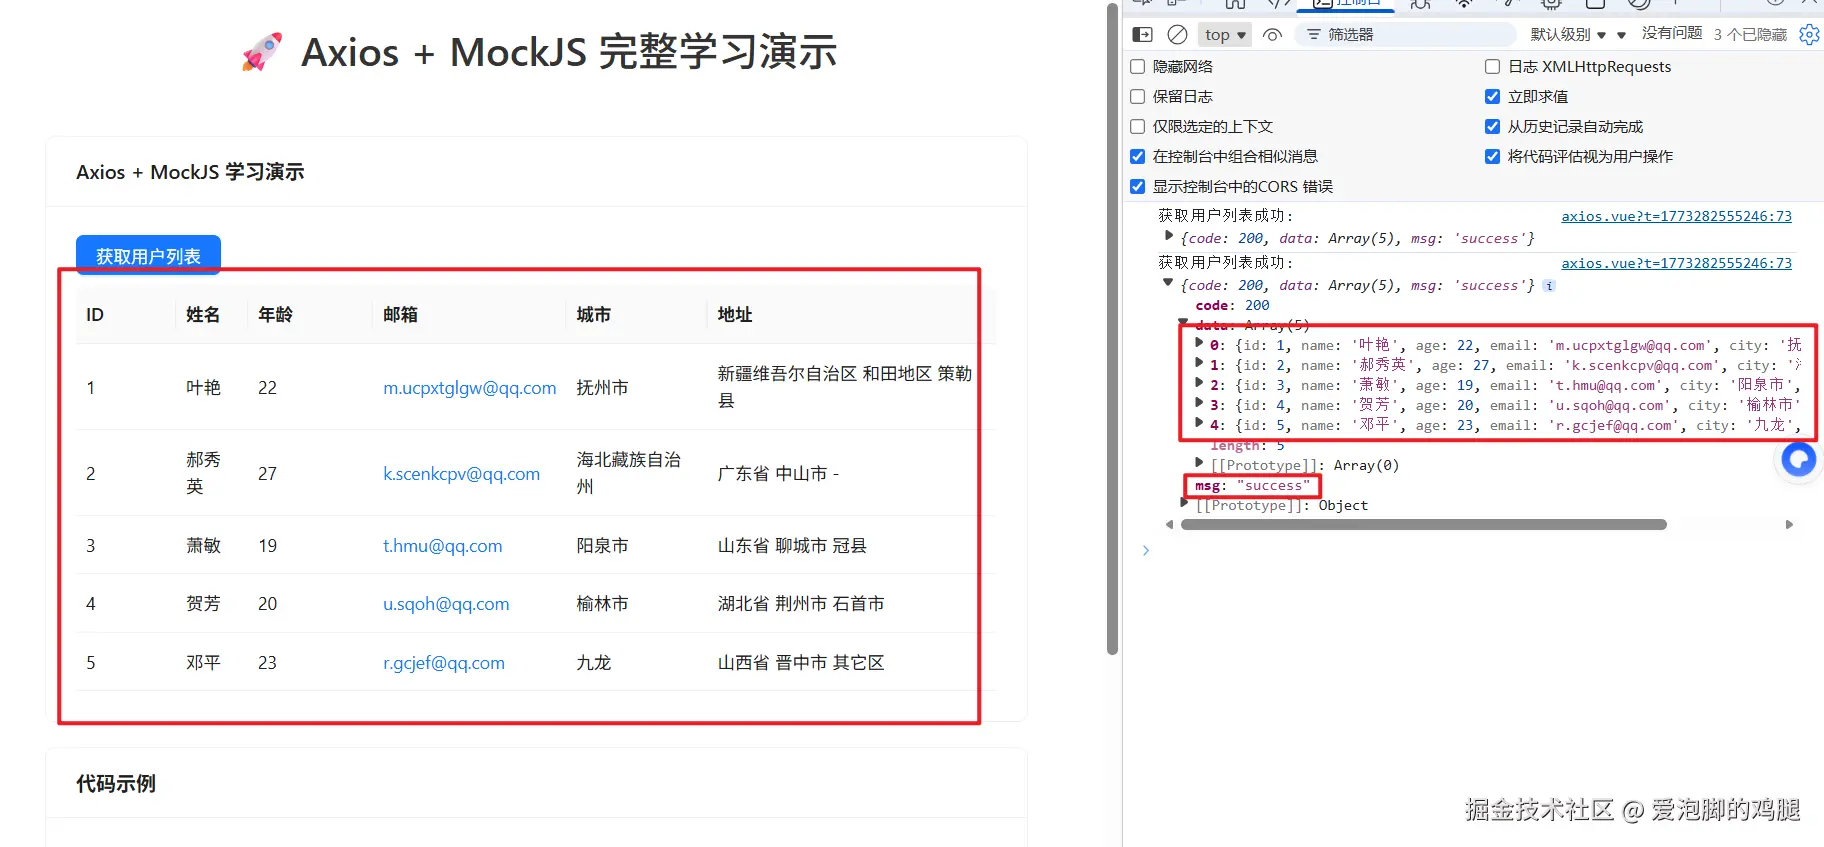Click the 代码示例 section heading
This screenshot has height=847, width=1824.
tap(116, 784)
